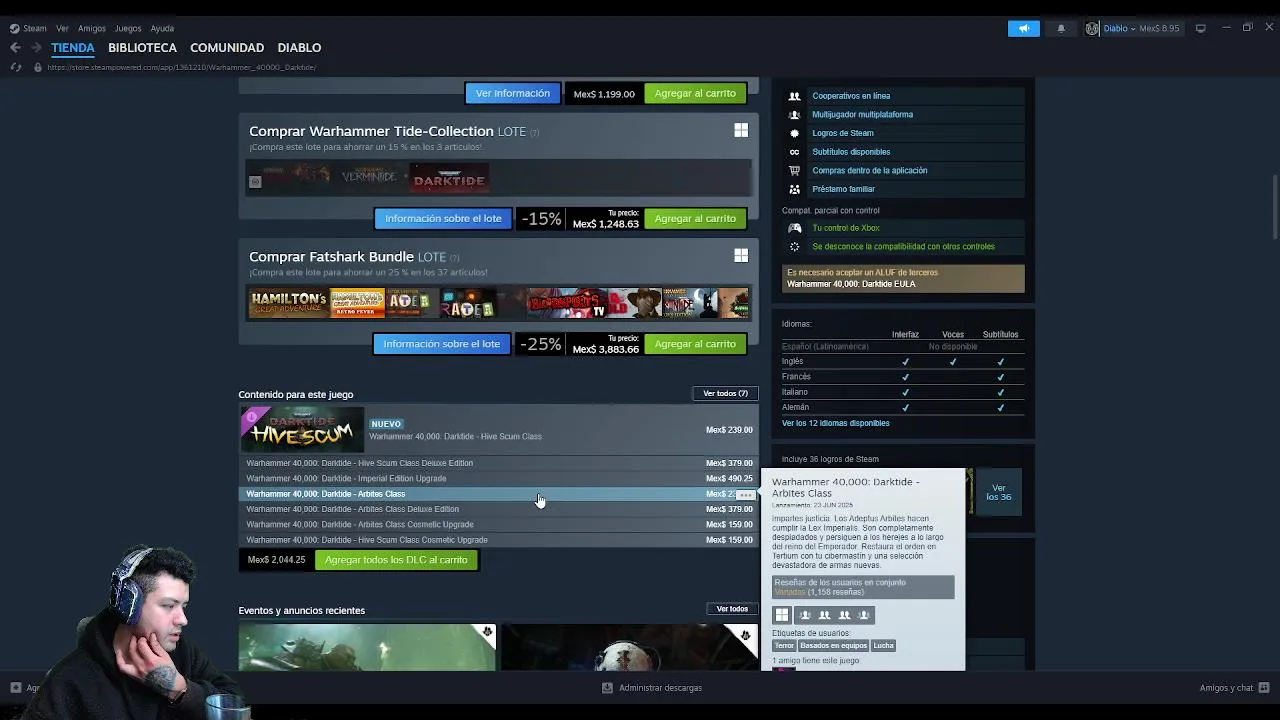Switch to Big Picture mode icon
Viewport: 1280px width, 720px height.
[x=1201, y=28]
